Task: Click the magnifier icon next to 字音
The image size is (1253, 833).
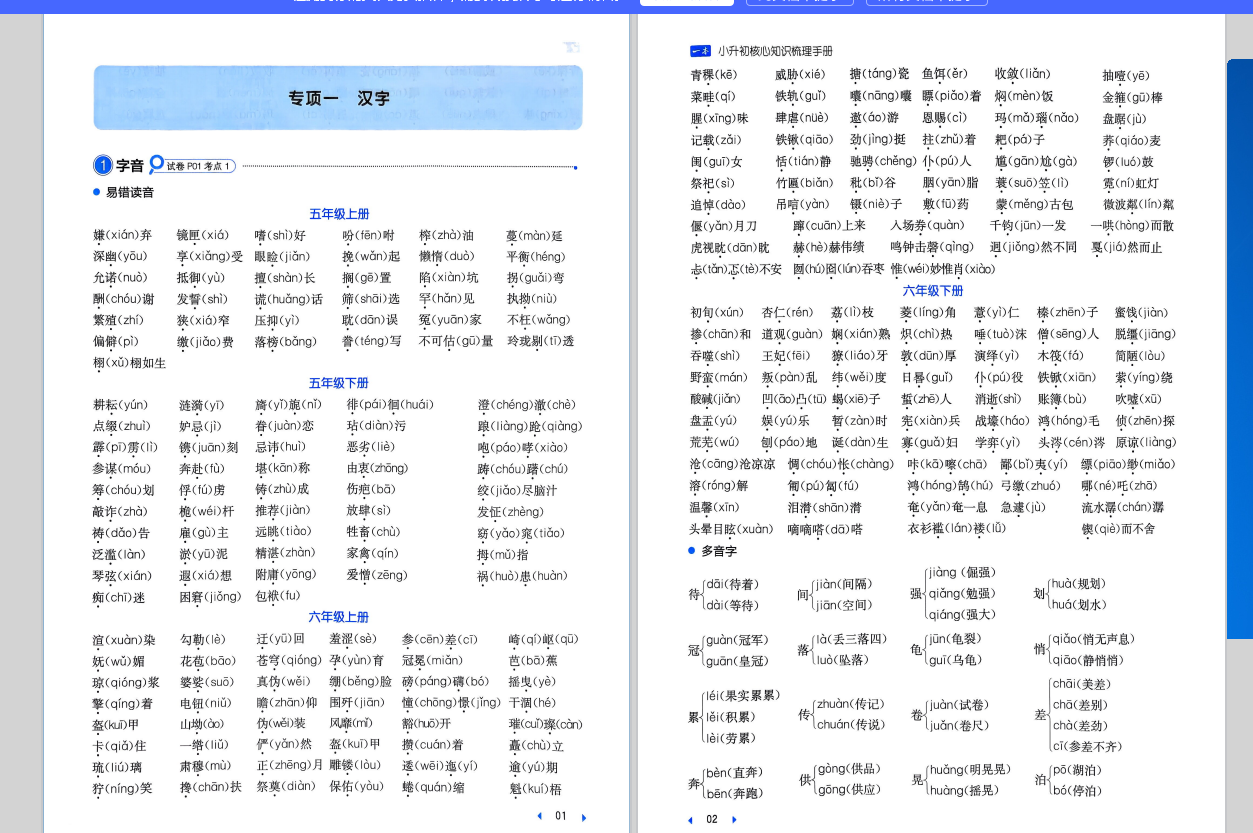Action: pyautogui.click(x=156, y=164)
